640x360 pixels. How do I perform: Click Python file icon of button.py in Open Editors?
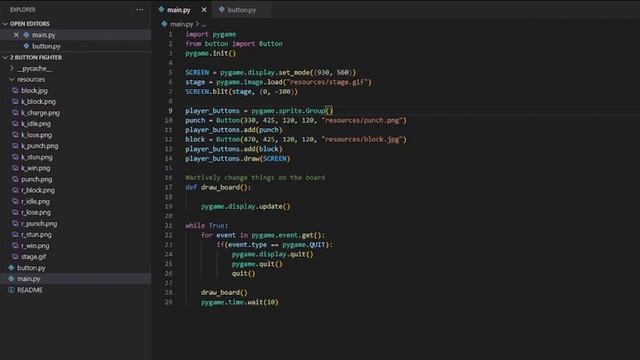click(27, 46)
